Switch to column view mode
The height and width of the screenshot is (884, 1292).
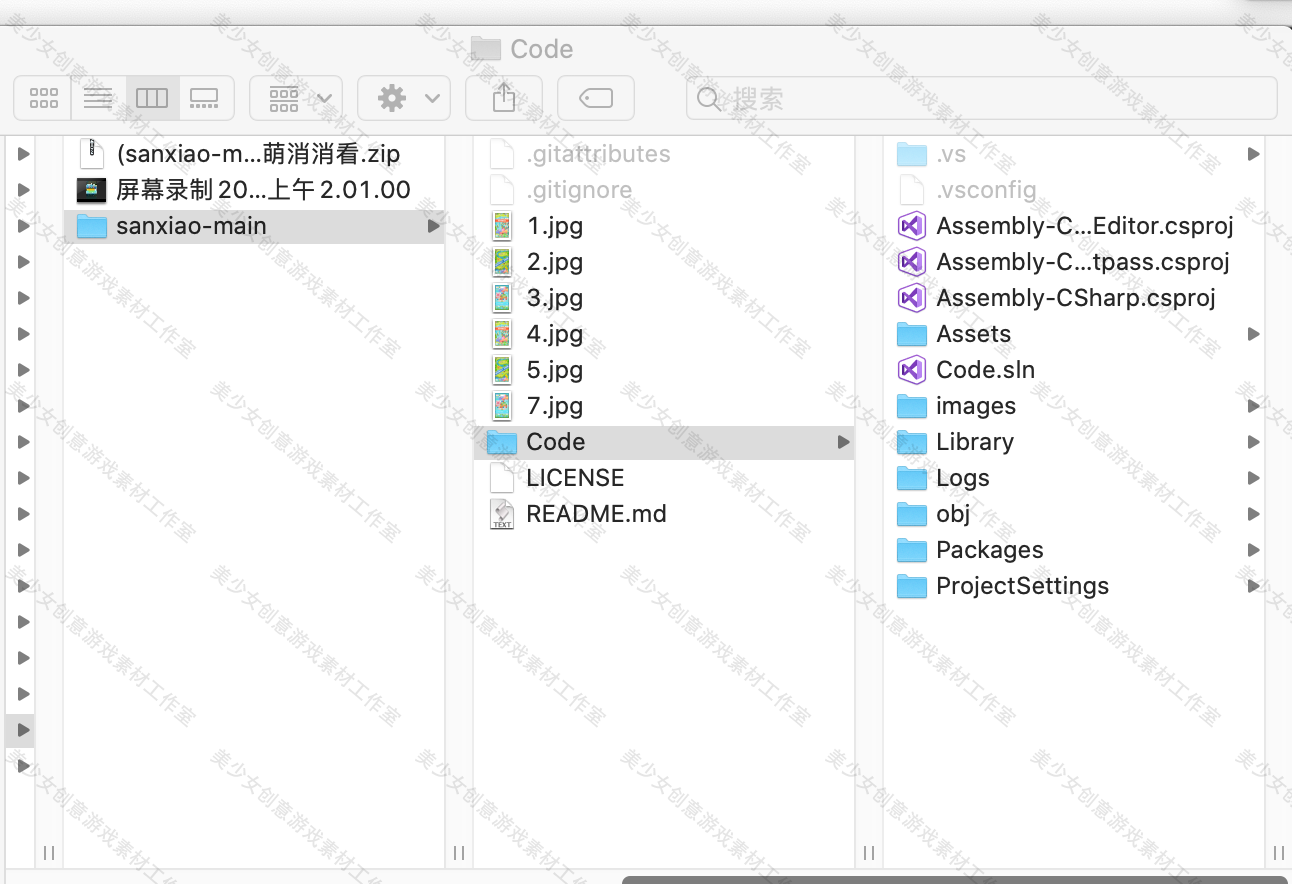point(152,98)
